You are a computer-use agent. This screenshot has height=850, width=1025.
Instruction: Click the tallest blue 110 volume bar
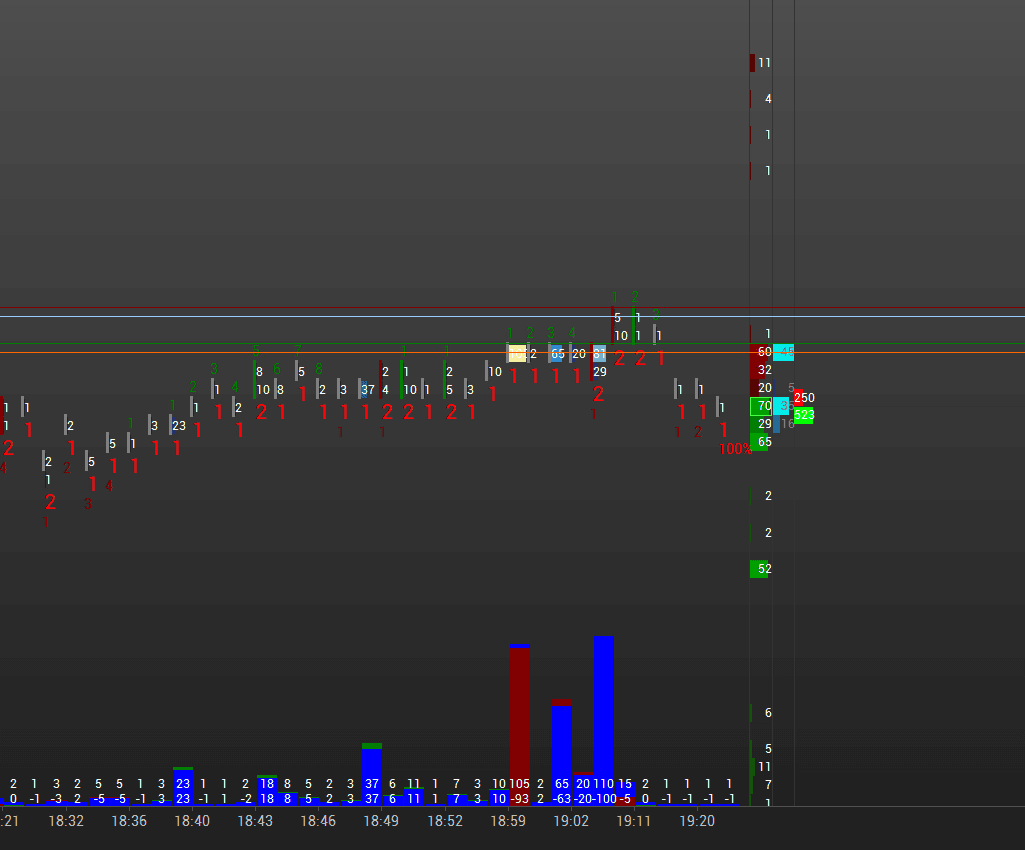[604, 721]
